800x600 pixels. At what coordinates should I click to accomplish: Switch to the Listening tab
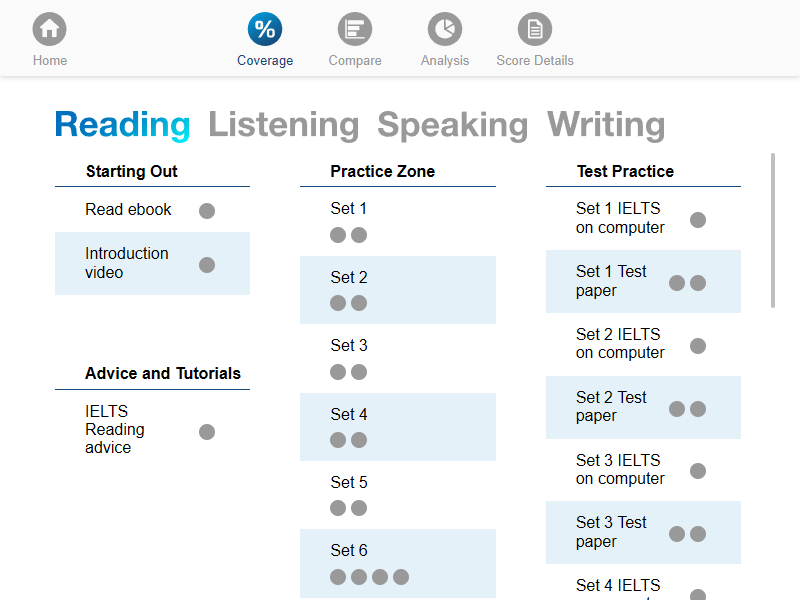click(x=283, y=125)
